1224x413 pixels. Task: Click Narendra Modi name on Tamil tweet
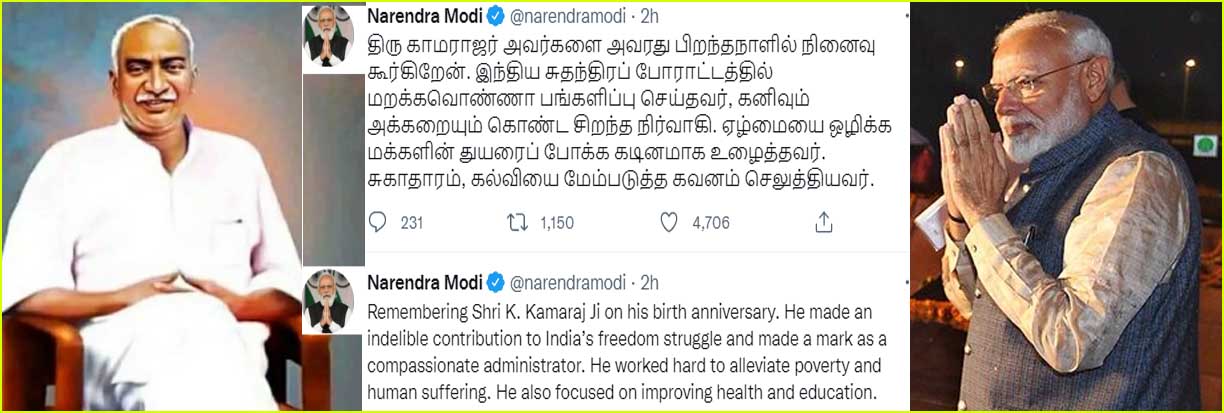[x=424, y=17]
